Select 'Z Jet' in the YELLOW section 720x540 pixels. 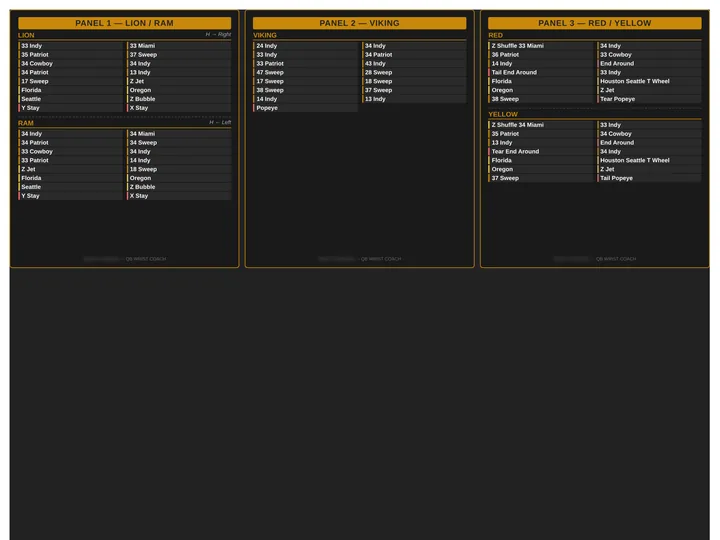(x=649, y=169)
